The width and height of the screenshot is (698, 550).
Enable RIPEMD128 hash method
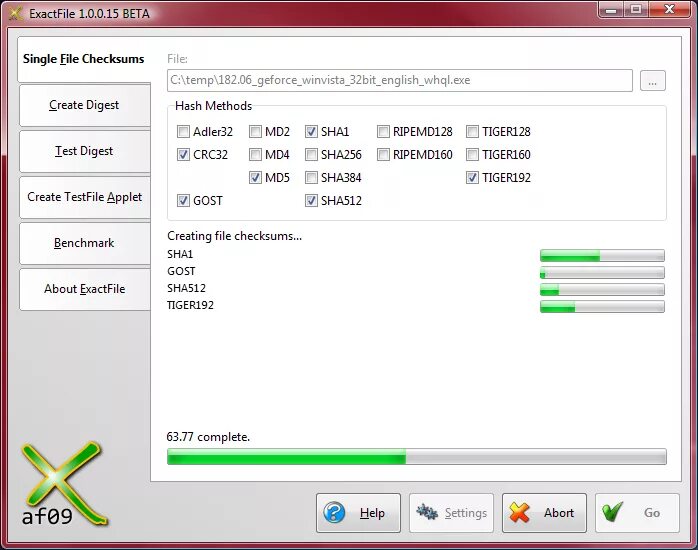pyautogui.click(x=383, y=131)
